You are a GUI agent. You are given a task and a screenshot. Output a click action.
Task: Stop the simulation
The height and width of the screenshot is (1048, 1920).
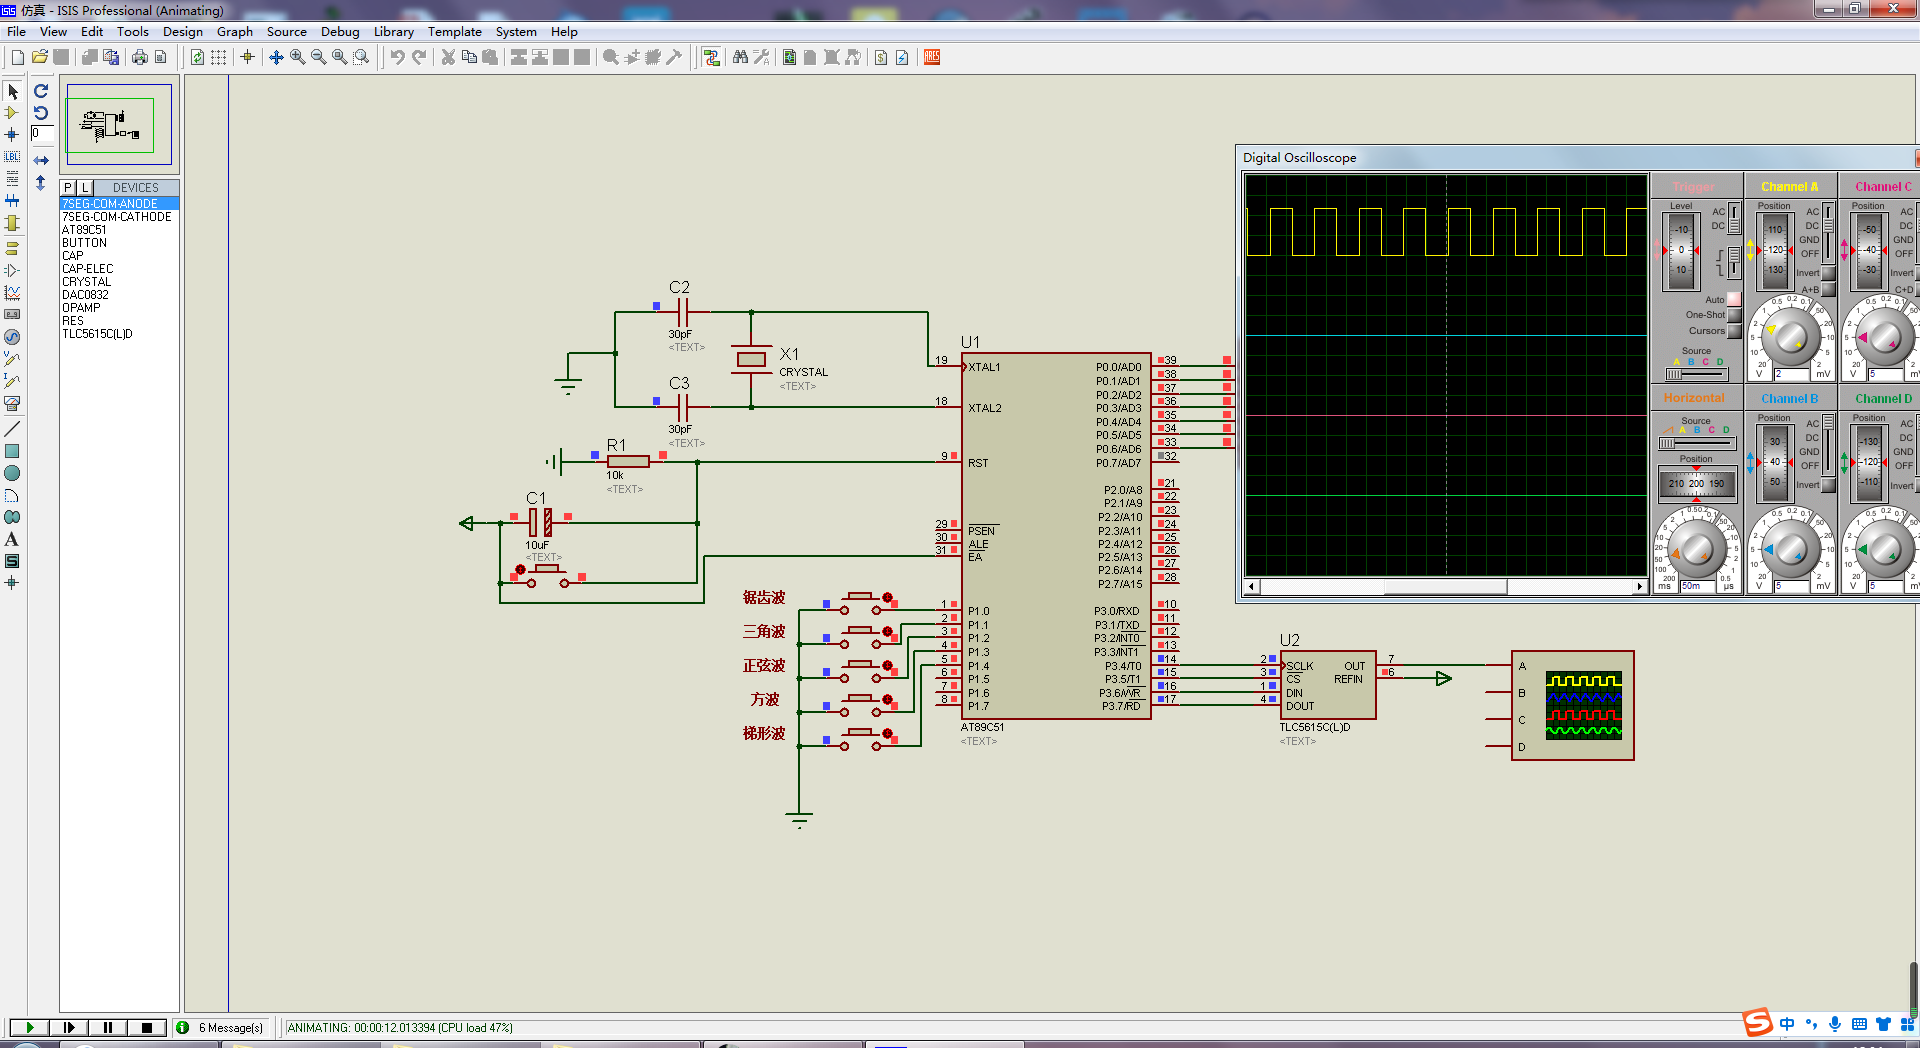(146, 1027)
